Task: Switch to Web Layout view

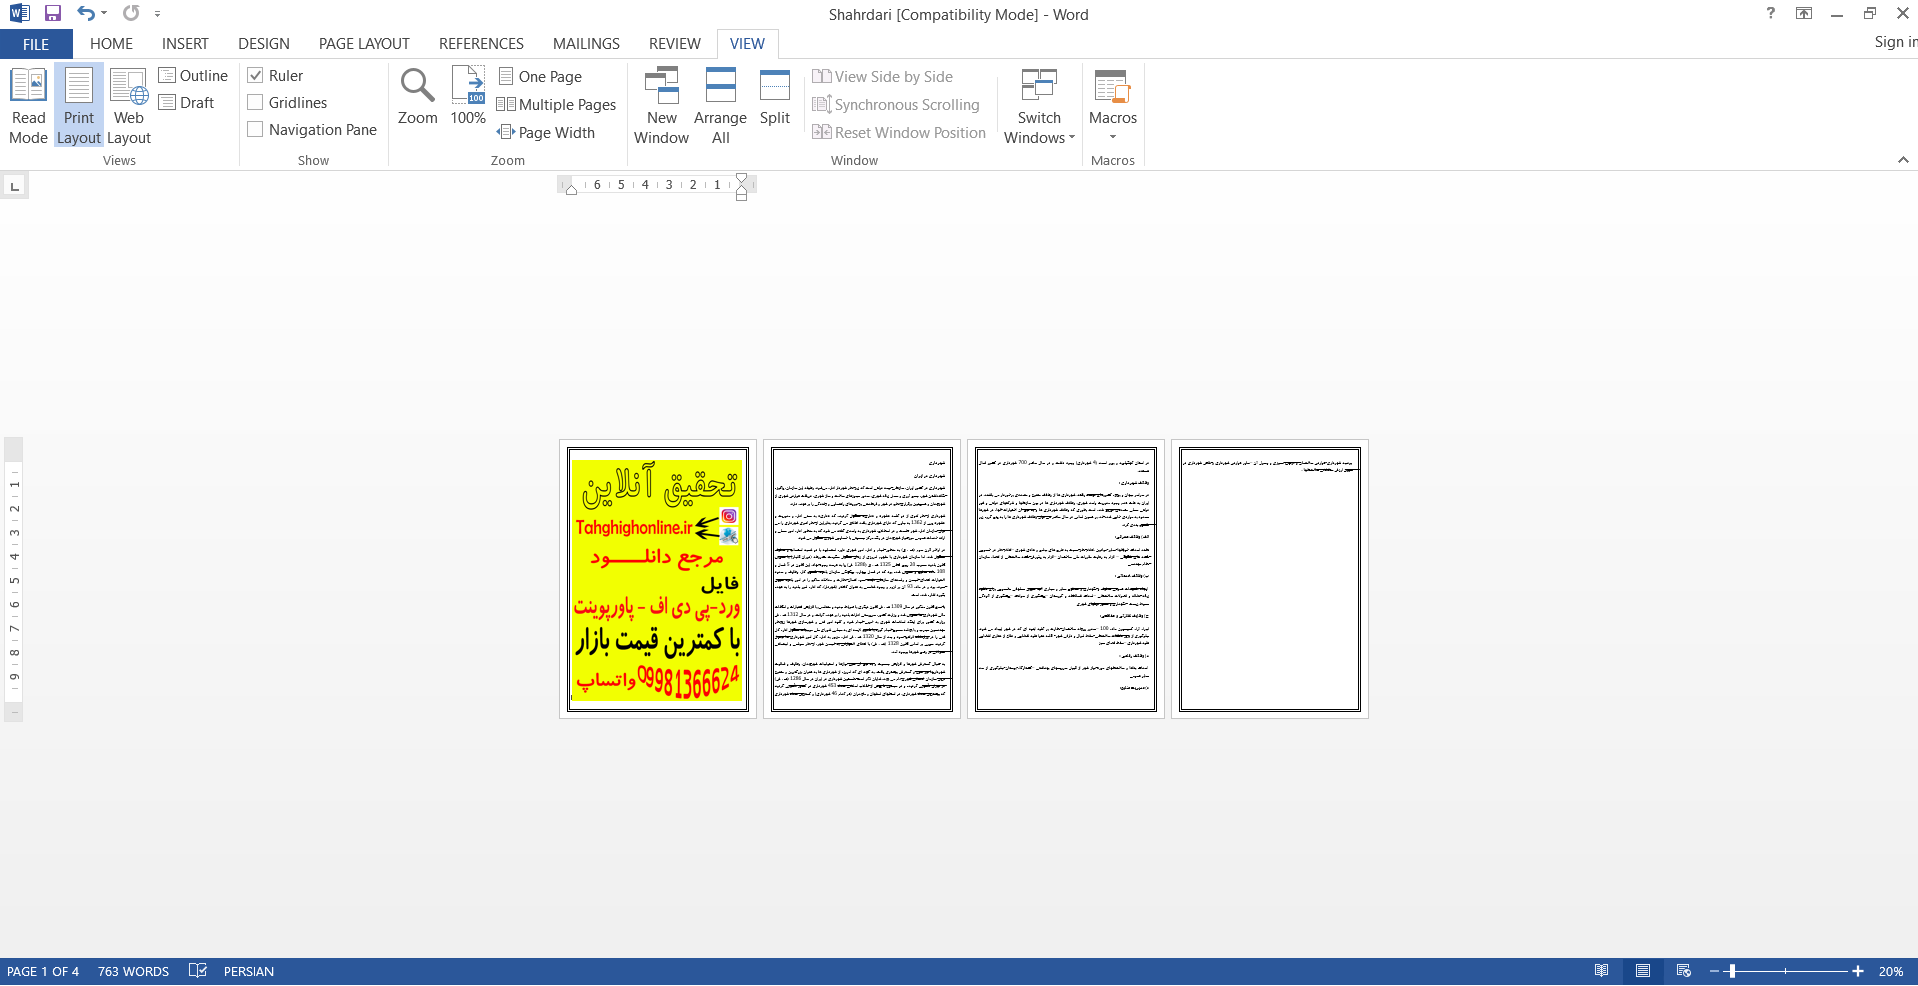Action: (x=129, y=106)
